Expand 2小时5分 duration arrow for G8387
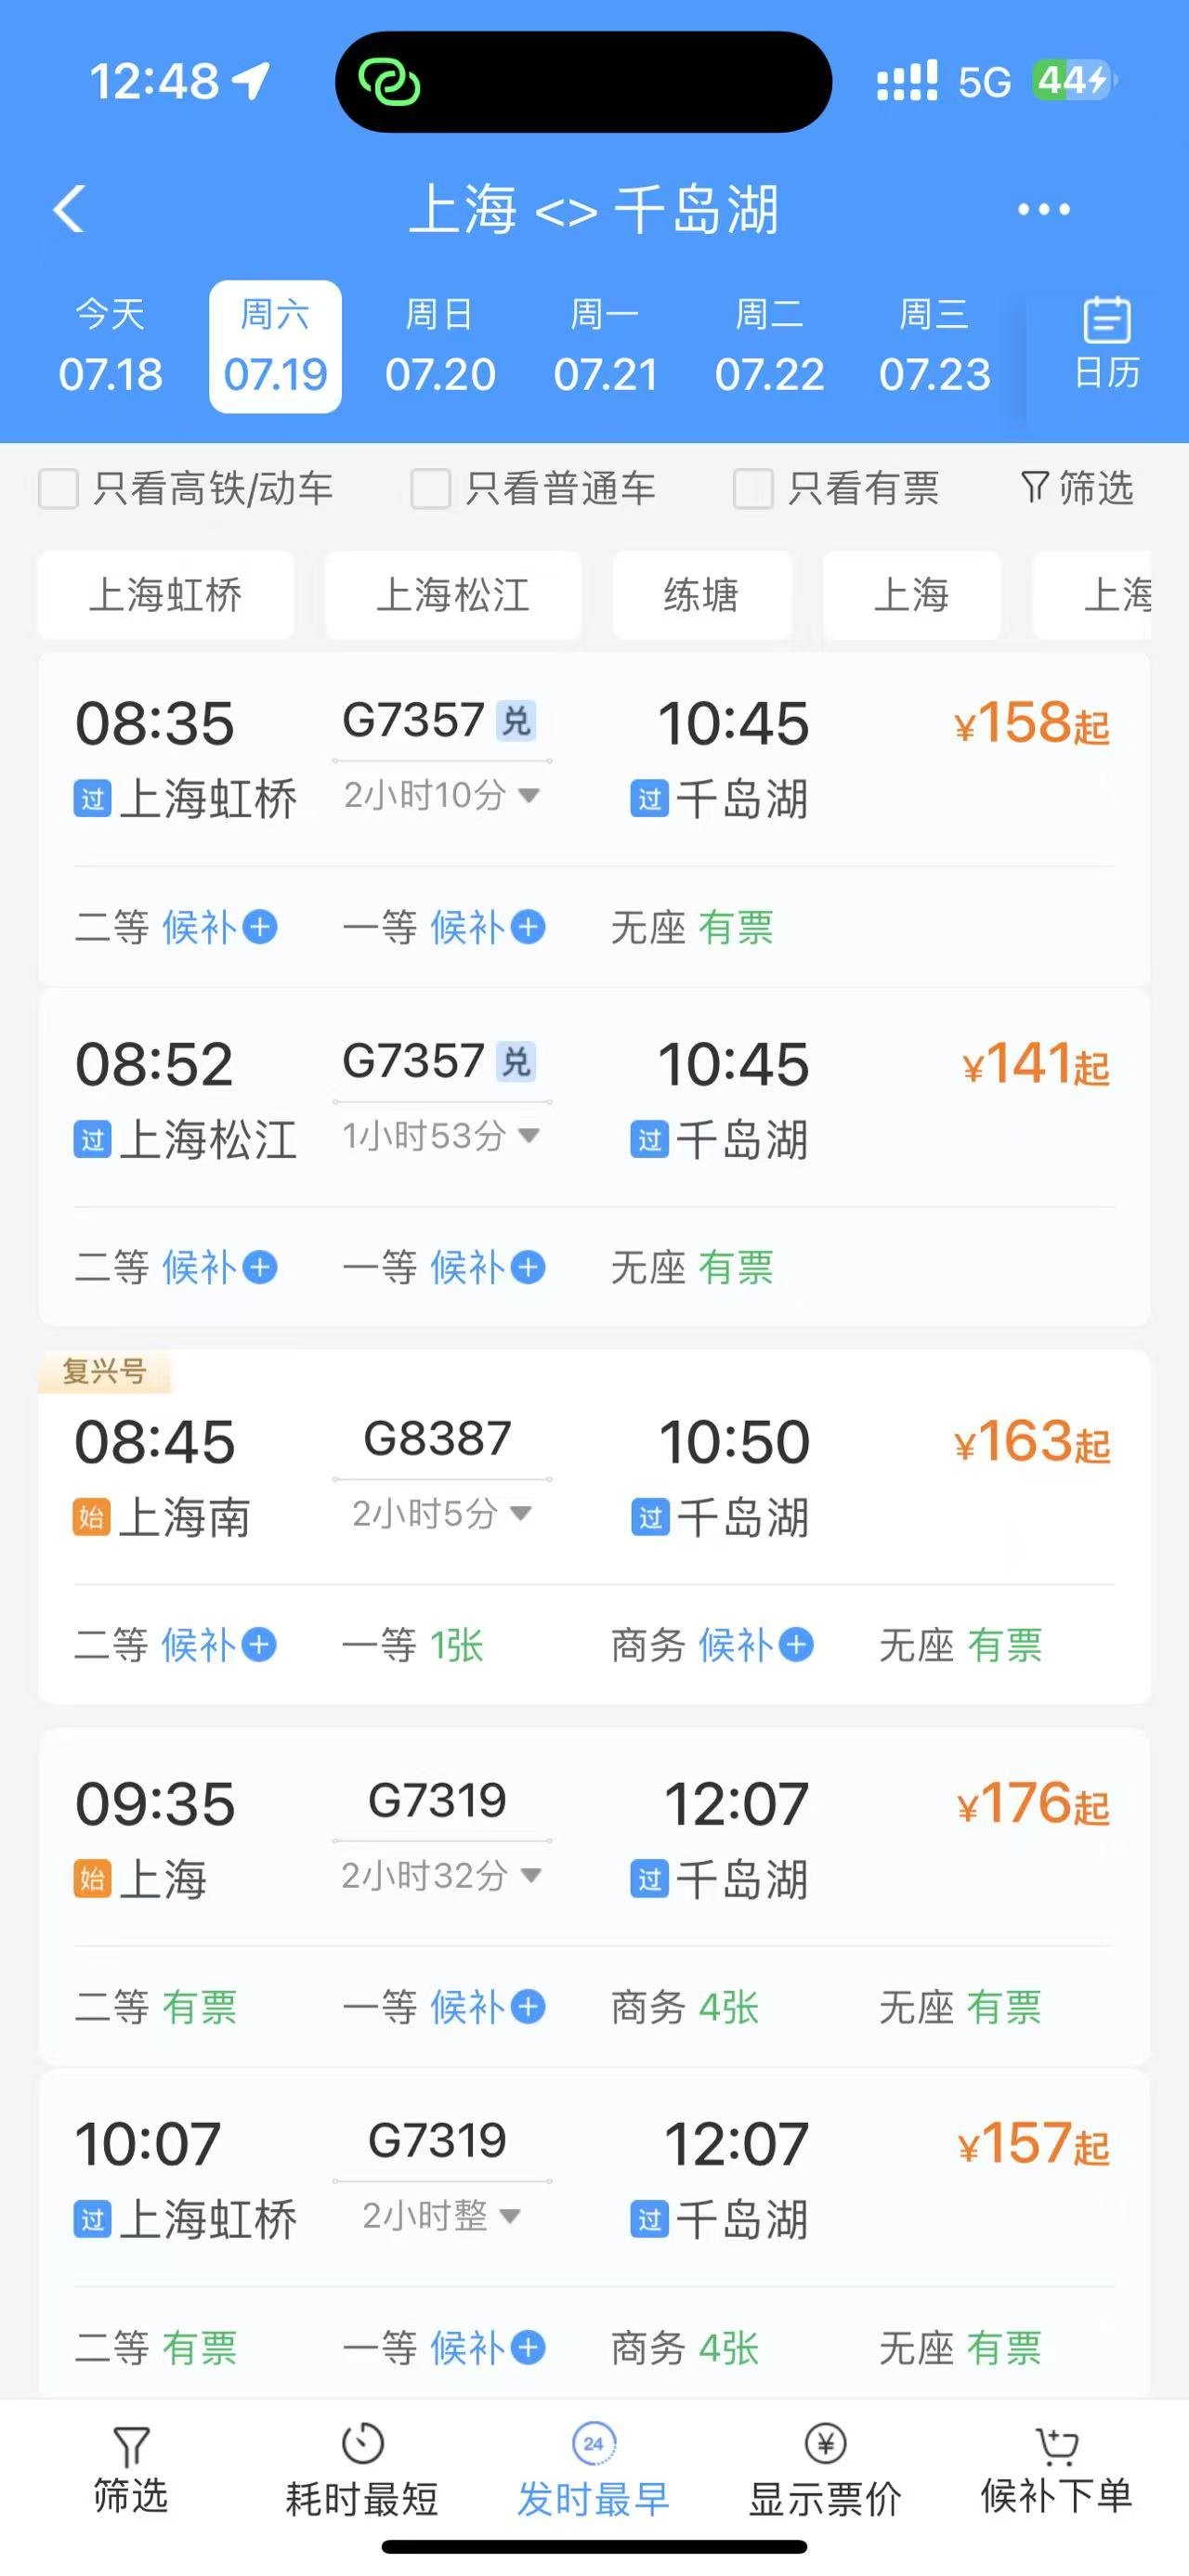This screenshot has width=1189, height=2576. tap(520, 1513)
